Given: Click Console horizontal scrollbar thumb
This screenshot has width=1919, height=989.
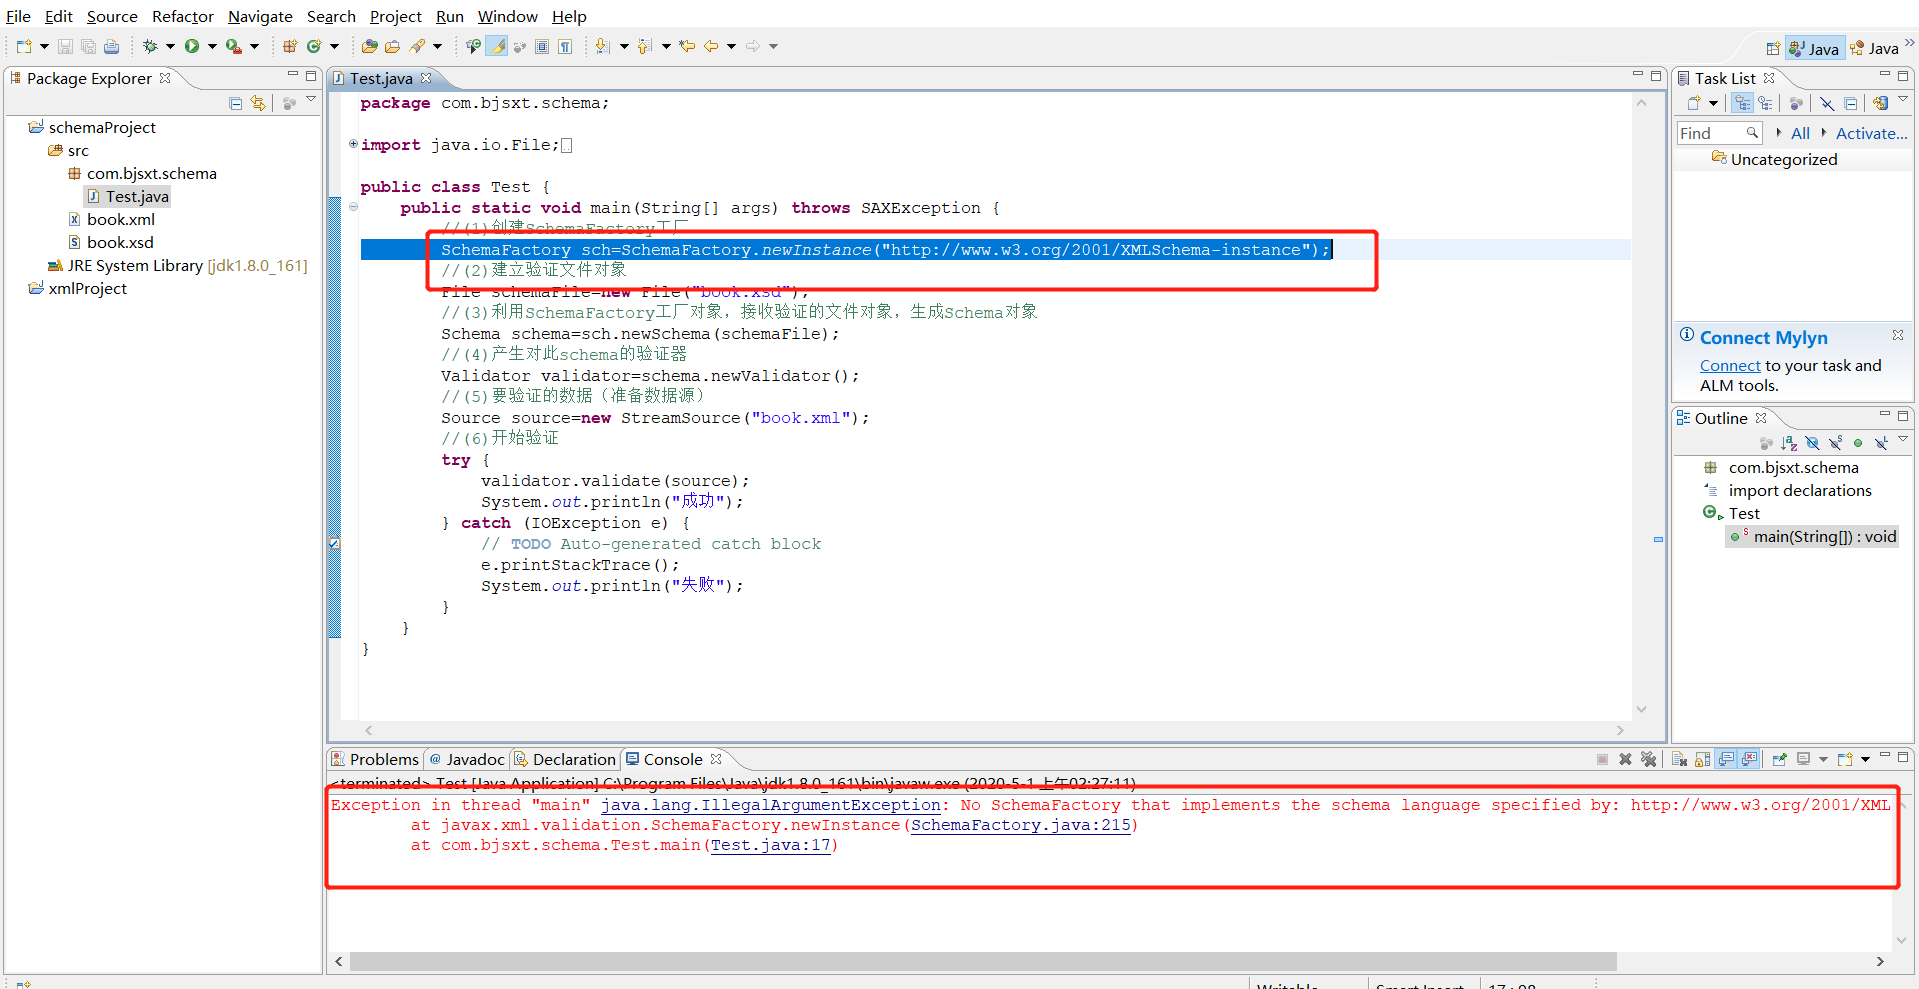Looking at the screenshot, I should tap(982, 961).
